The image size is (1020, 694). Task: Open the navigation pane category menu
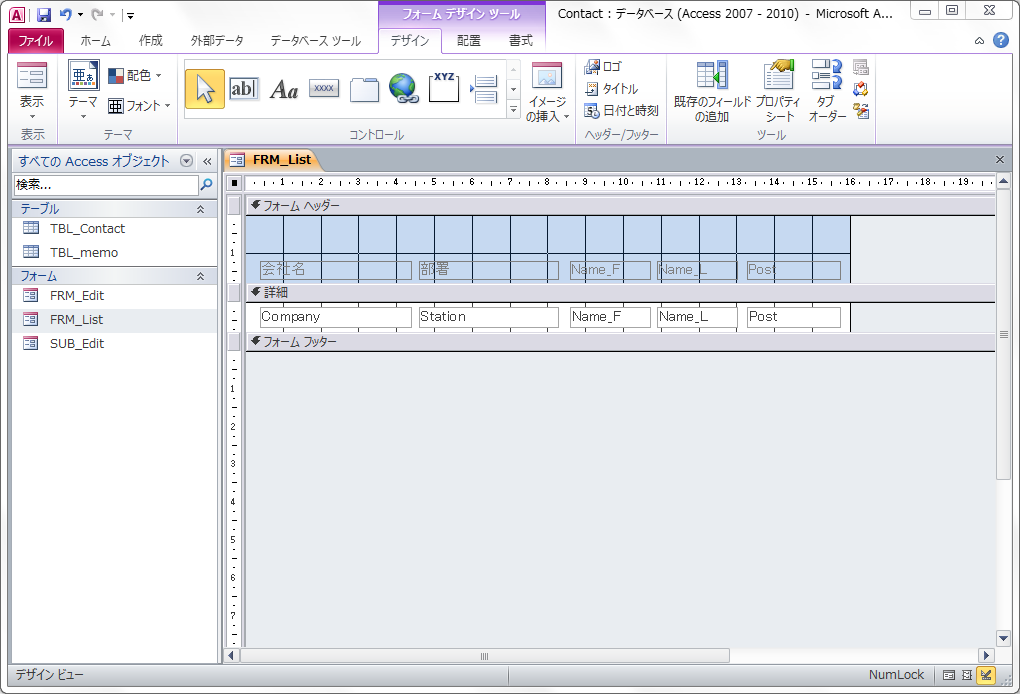tap(186, 161)
